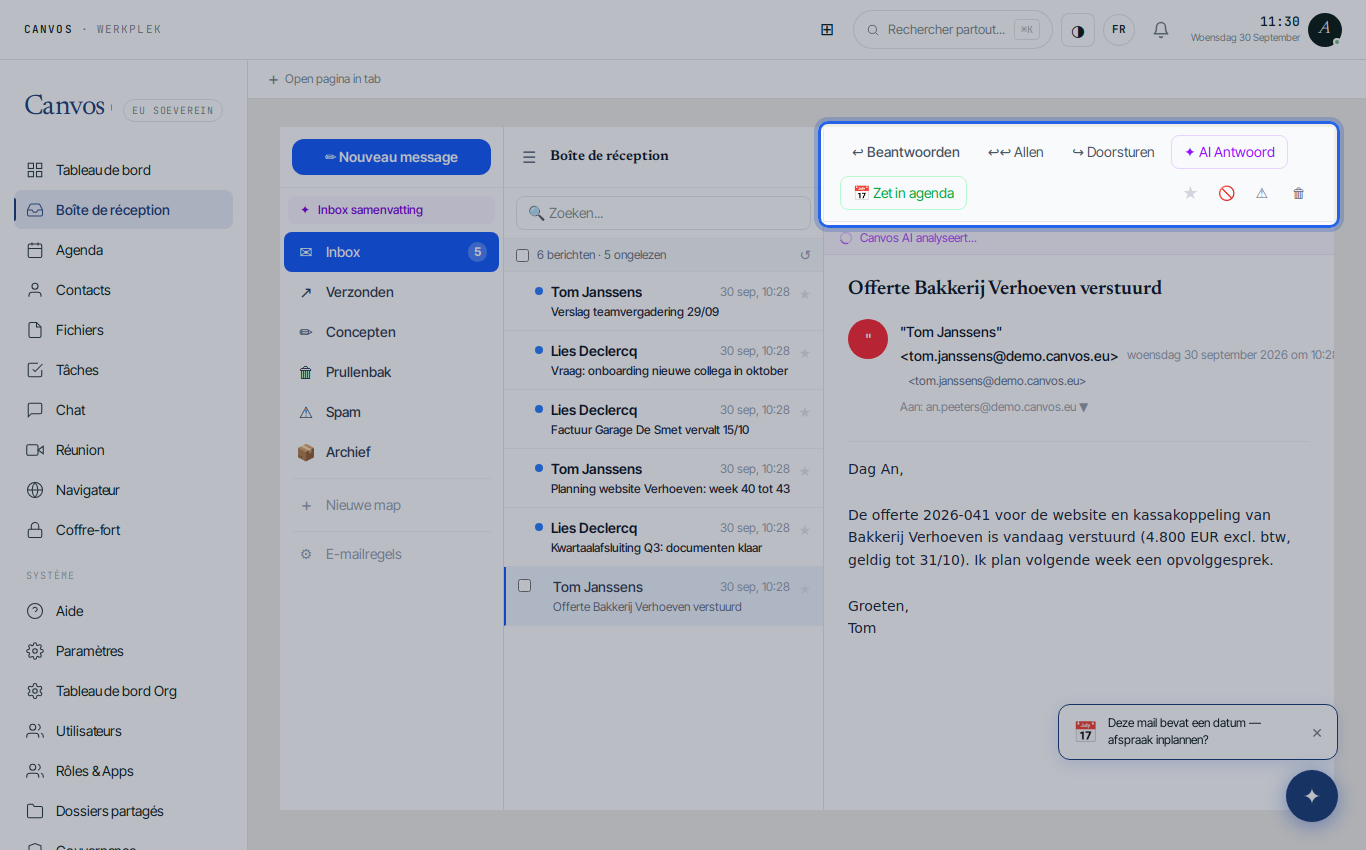Star the Kwartaalafsluiting Q3 message
The height and width of the screenshot is (850, 1366).
805,529
